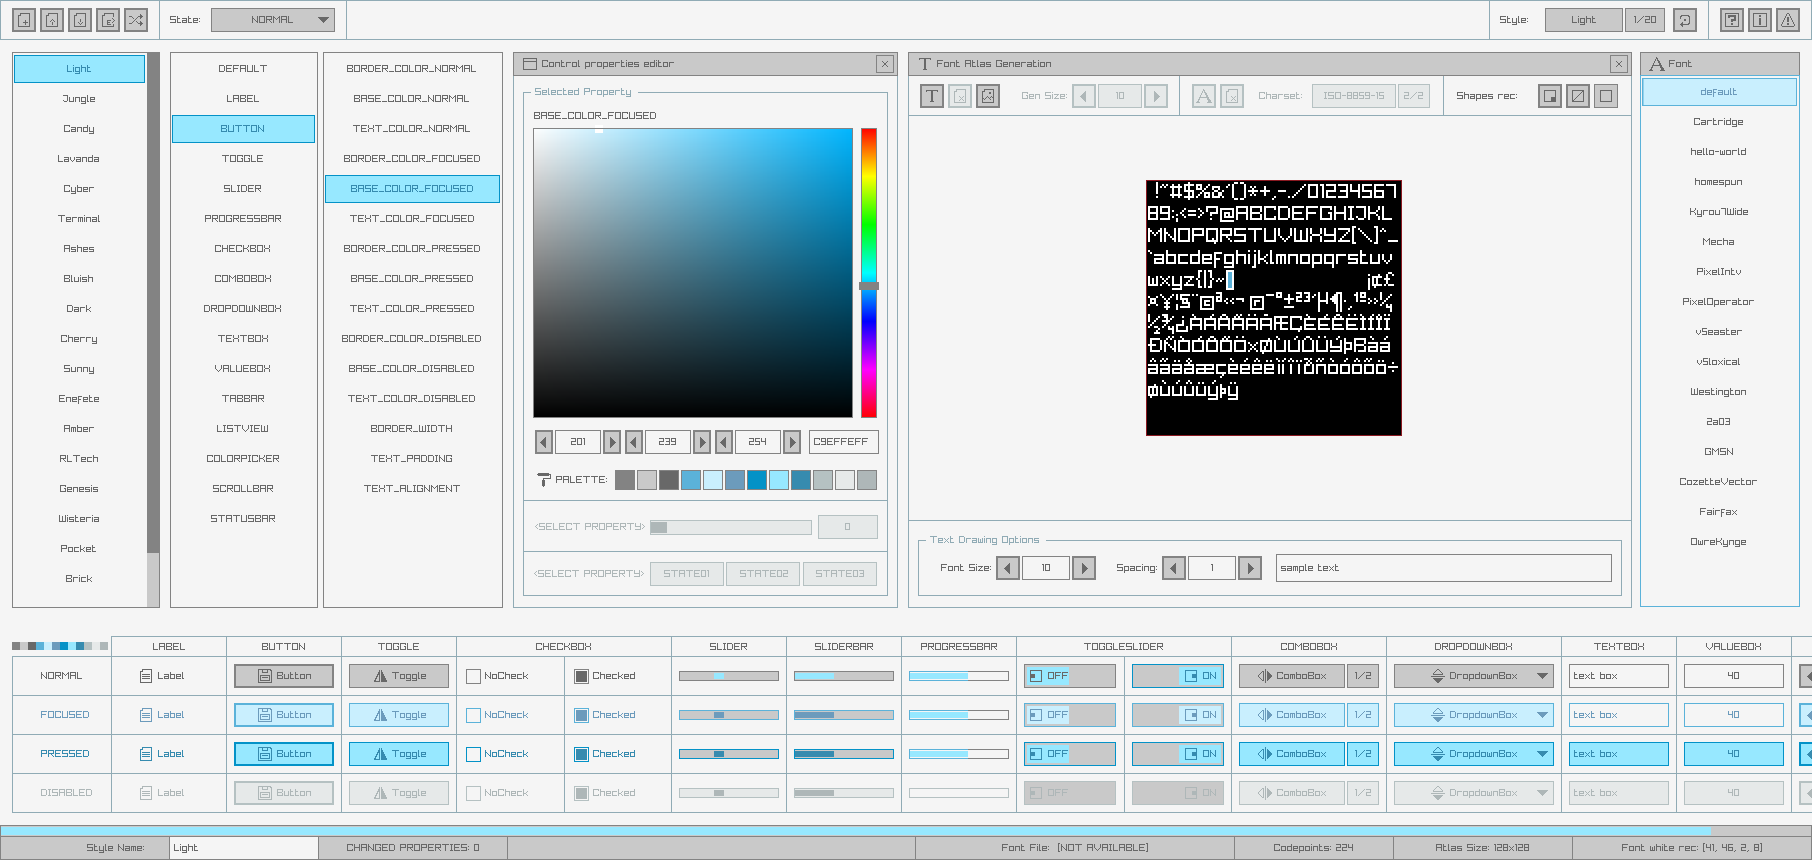Click the STATE01 button
Screen dimensions: 1812x860
687,574
